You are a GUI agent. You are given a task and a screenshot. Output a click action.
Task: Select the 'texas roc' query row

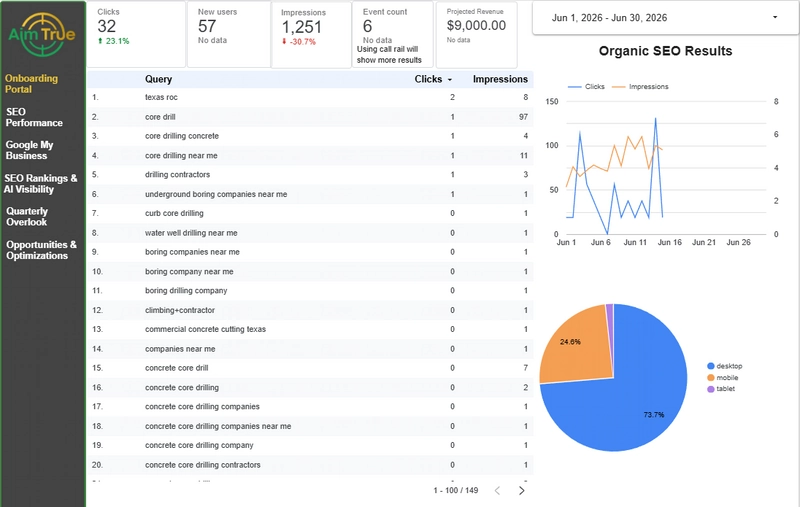[x=310, y=97]
